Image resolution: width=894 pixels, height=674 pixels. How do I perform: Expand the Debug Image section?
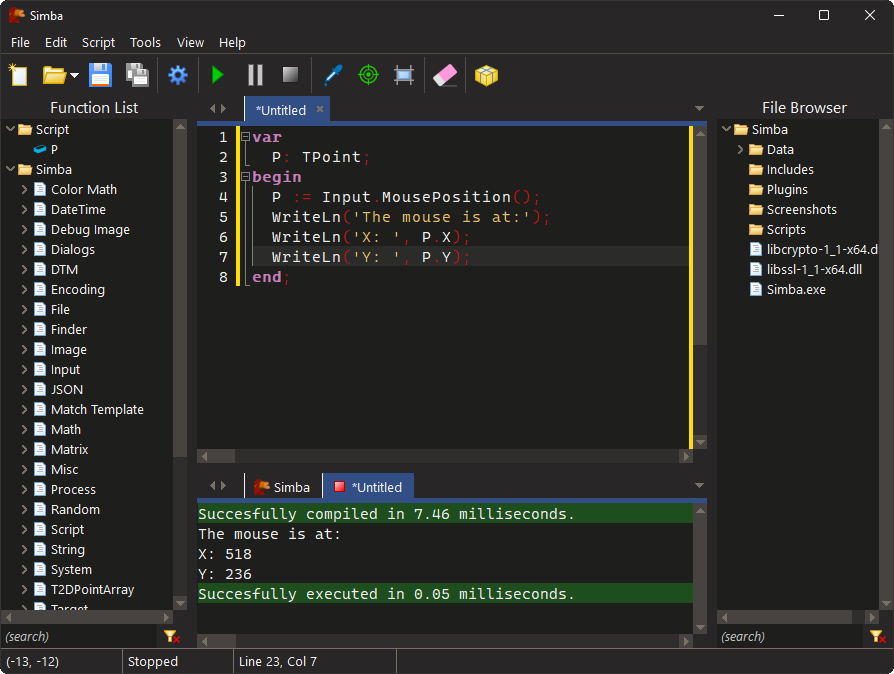tap(24, 229)
